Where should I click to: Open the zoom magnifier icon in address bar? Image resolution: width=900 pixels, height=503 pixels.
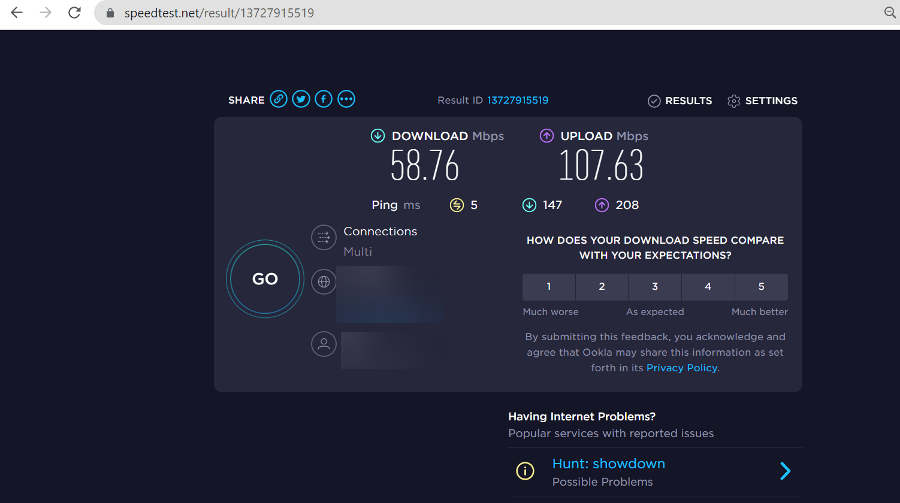pos(890,13)
